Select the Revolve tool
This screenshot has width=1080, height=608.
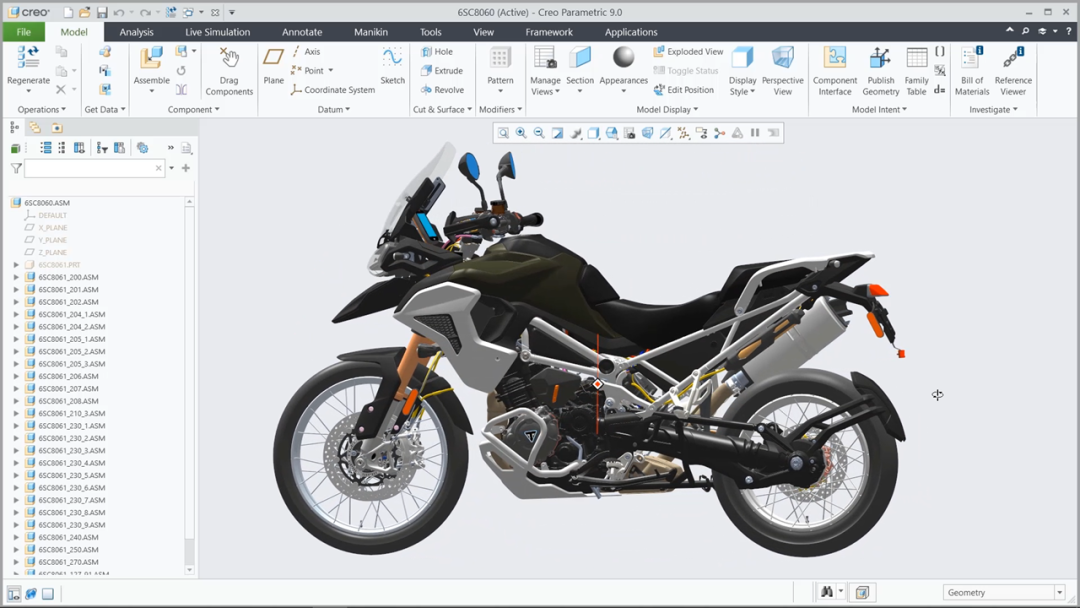click(x=442, y=90)
